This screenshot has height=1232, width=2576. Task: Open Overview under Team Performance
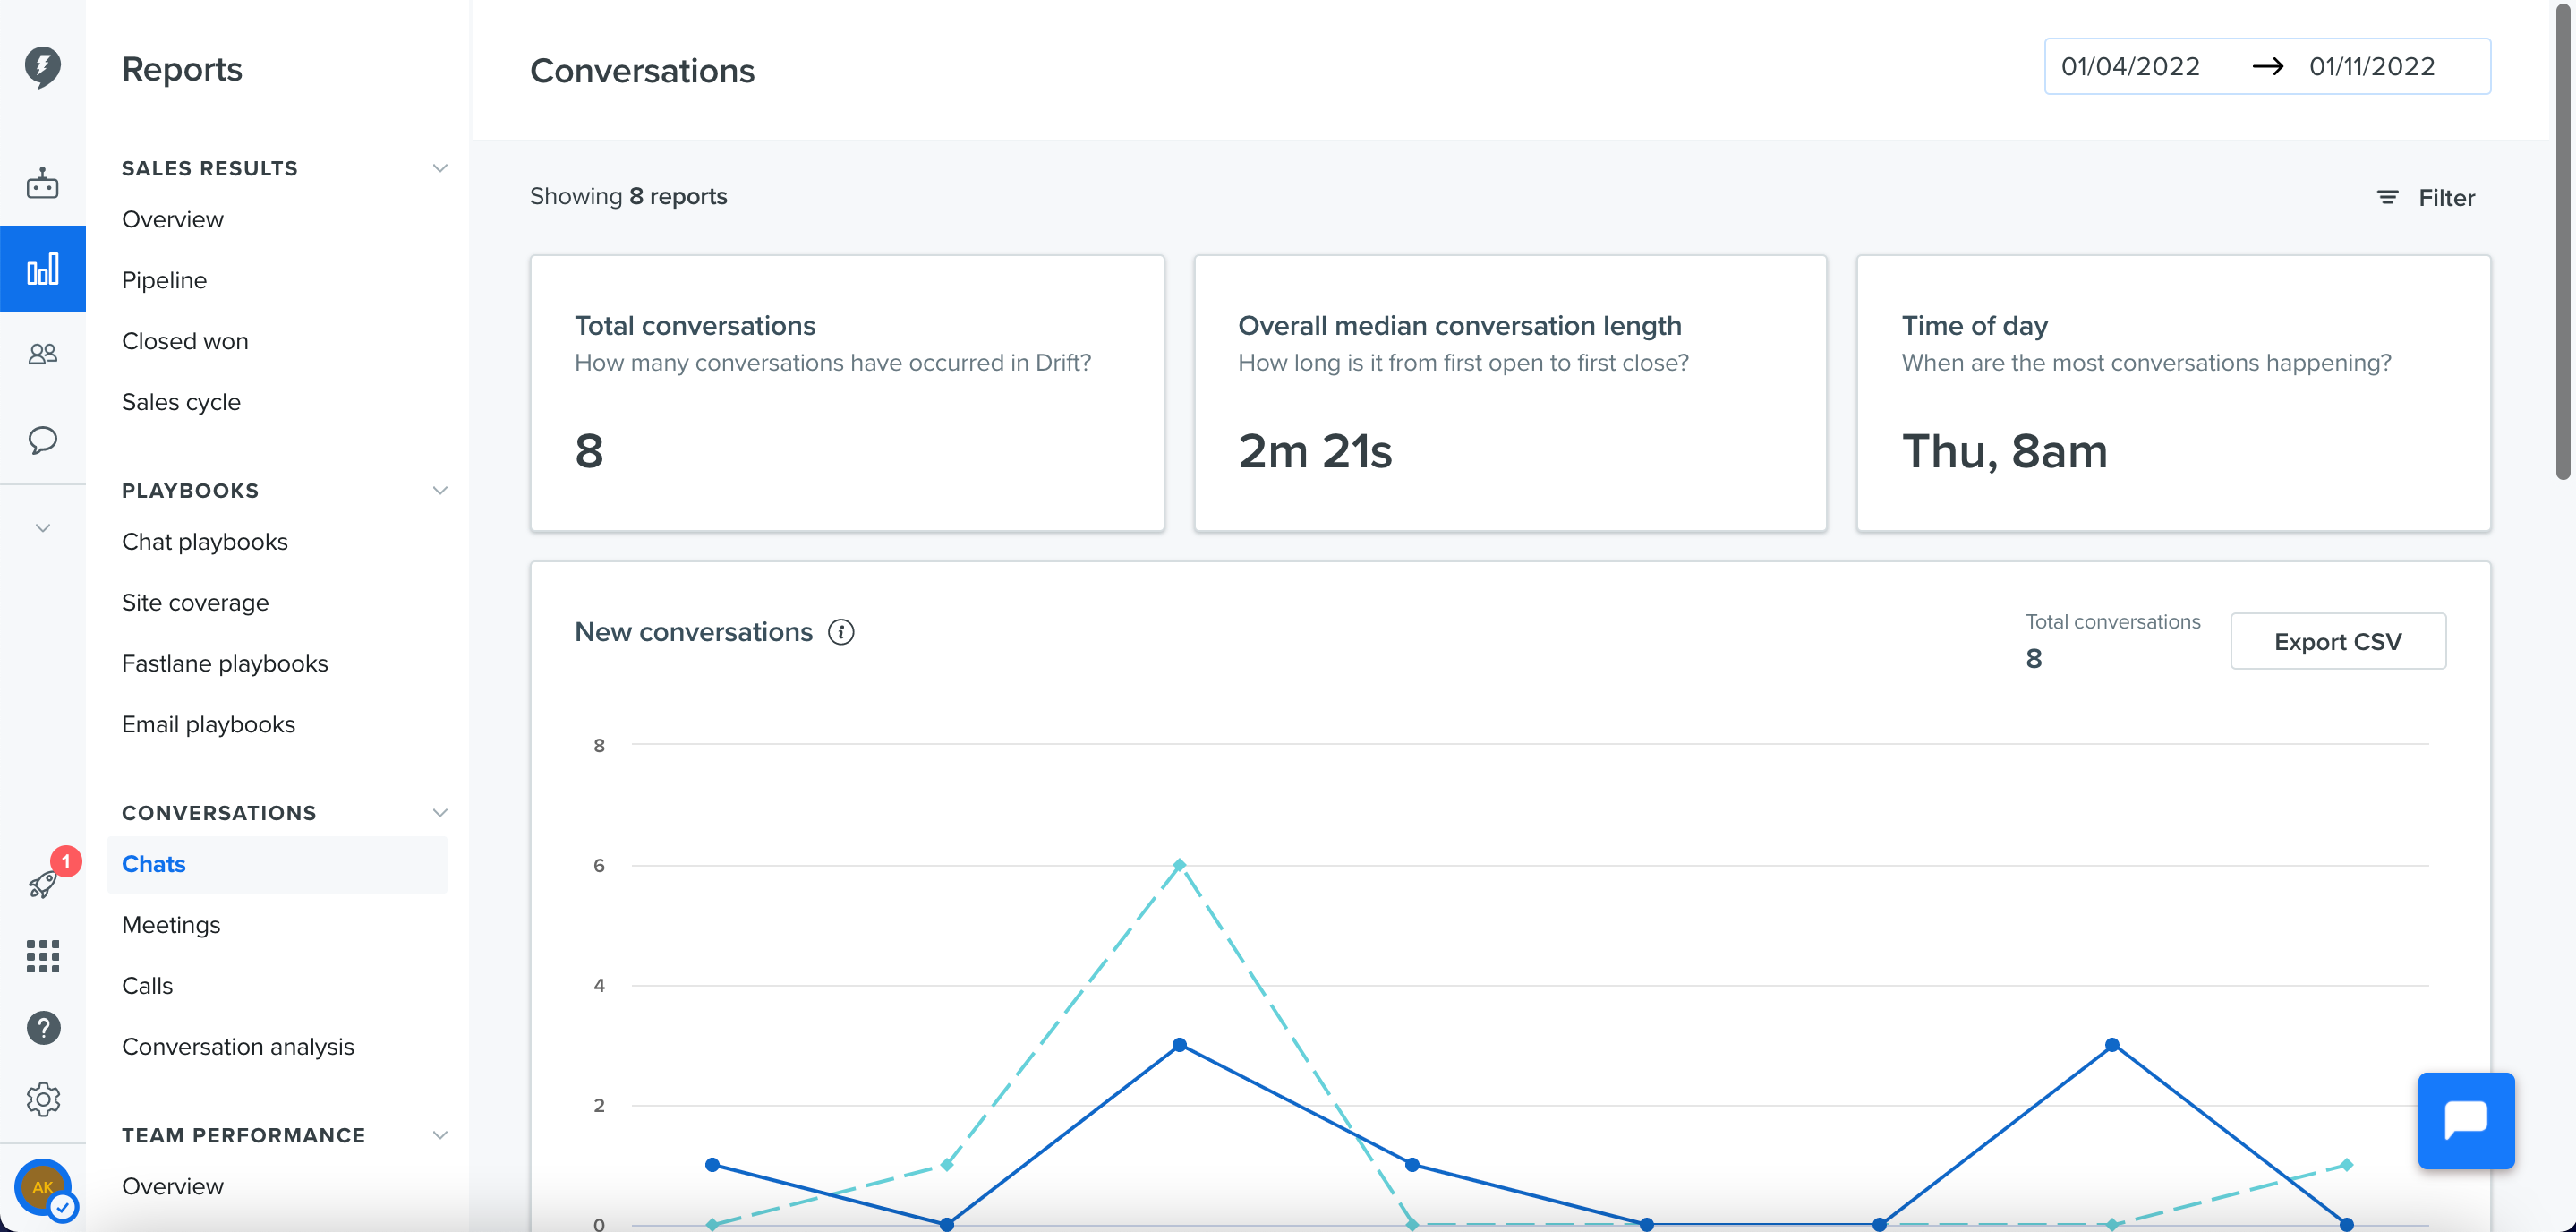173,1186
